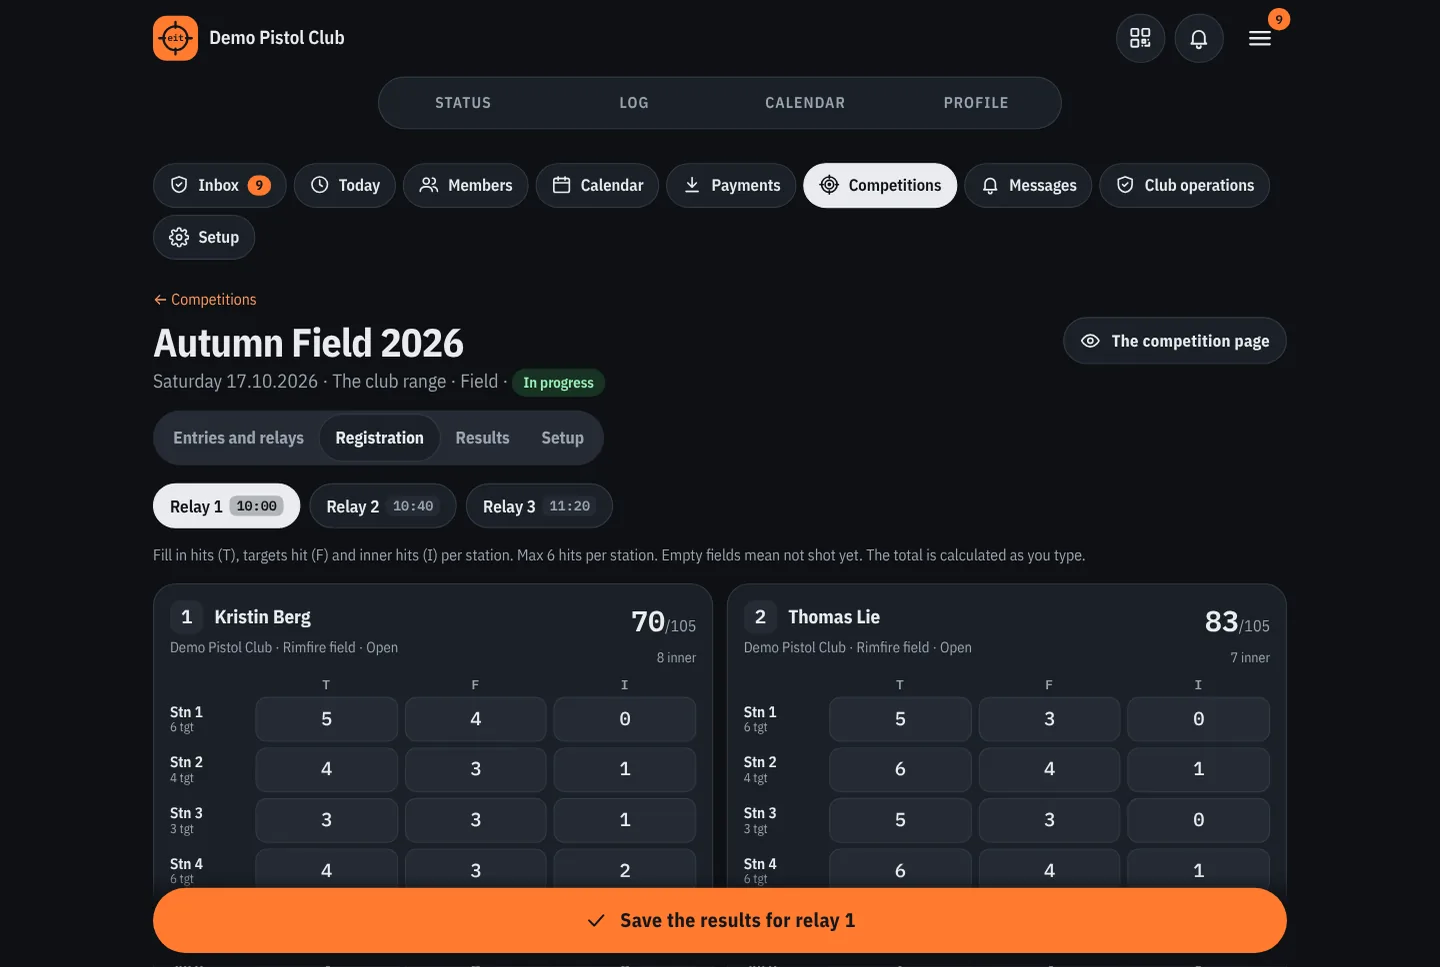Viewport: 1440px width, 967px height.
Task: Select Relay 3 at 11:20
Action: tap(539, 506)
